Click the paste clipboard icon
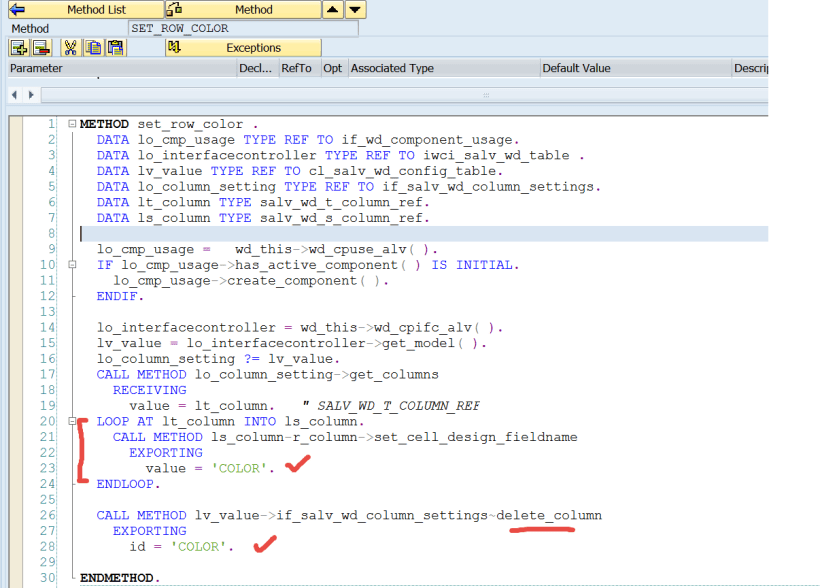 coord(116,48)
